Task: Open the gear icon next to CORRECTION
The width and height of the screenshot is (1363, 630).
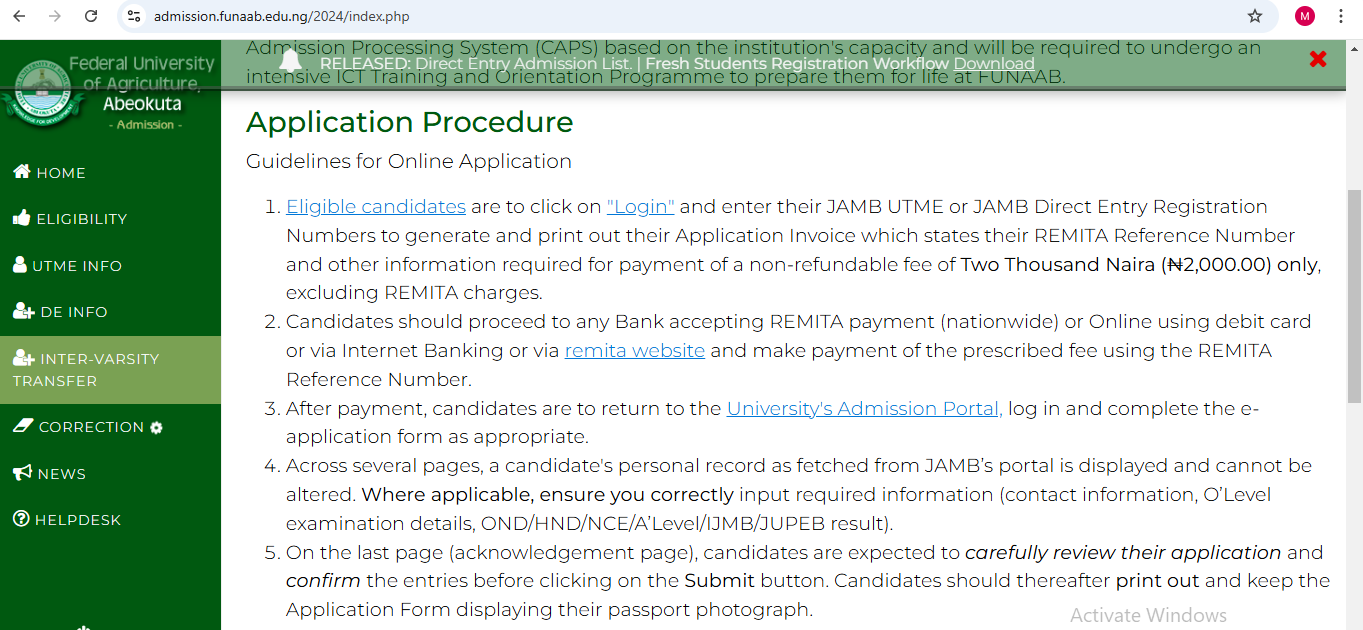Action: 156,426
